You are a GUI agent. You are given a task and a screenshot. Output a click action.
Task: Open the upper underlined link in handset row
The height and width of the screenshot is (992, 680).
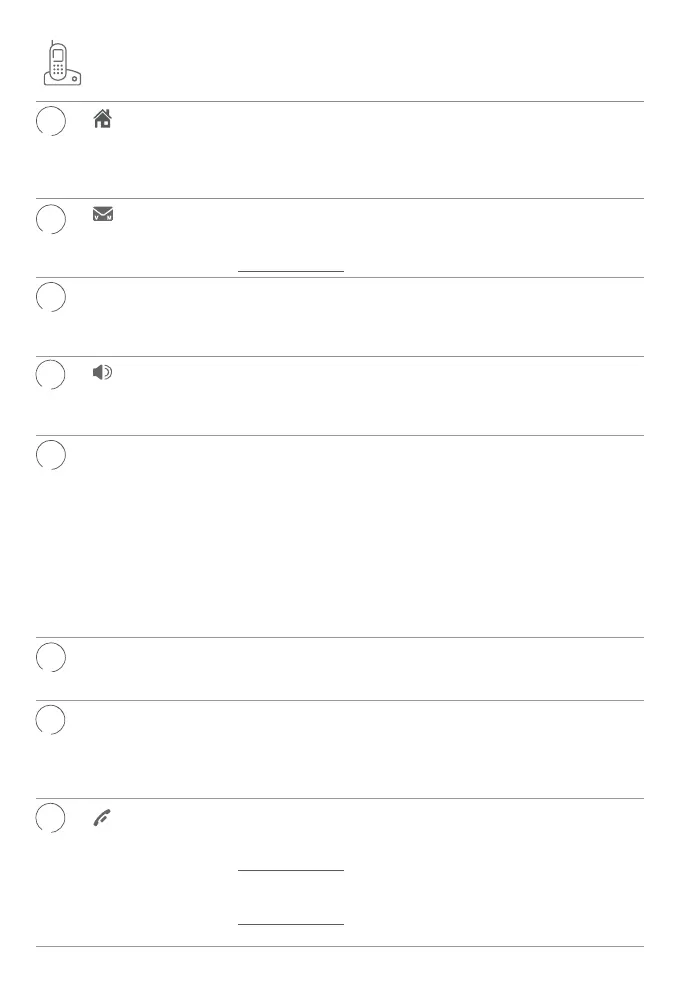pos(291,867)
